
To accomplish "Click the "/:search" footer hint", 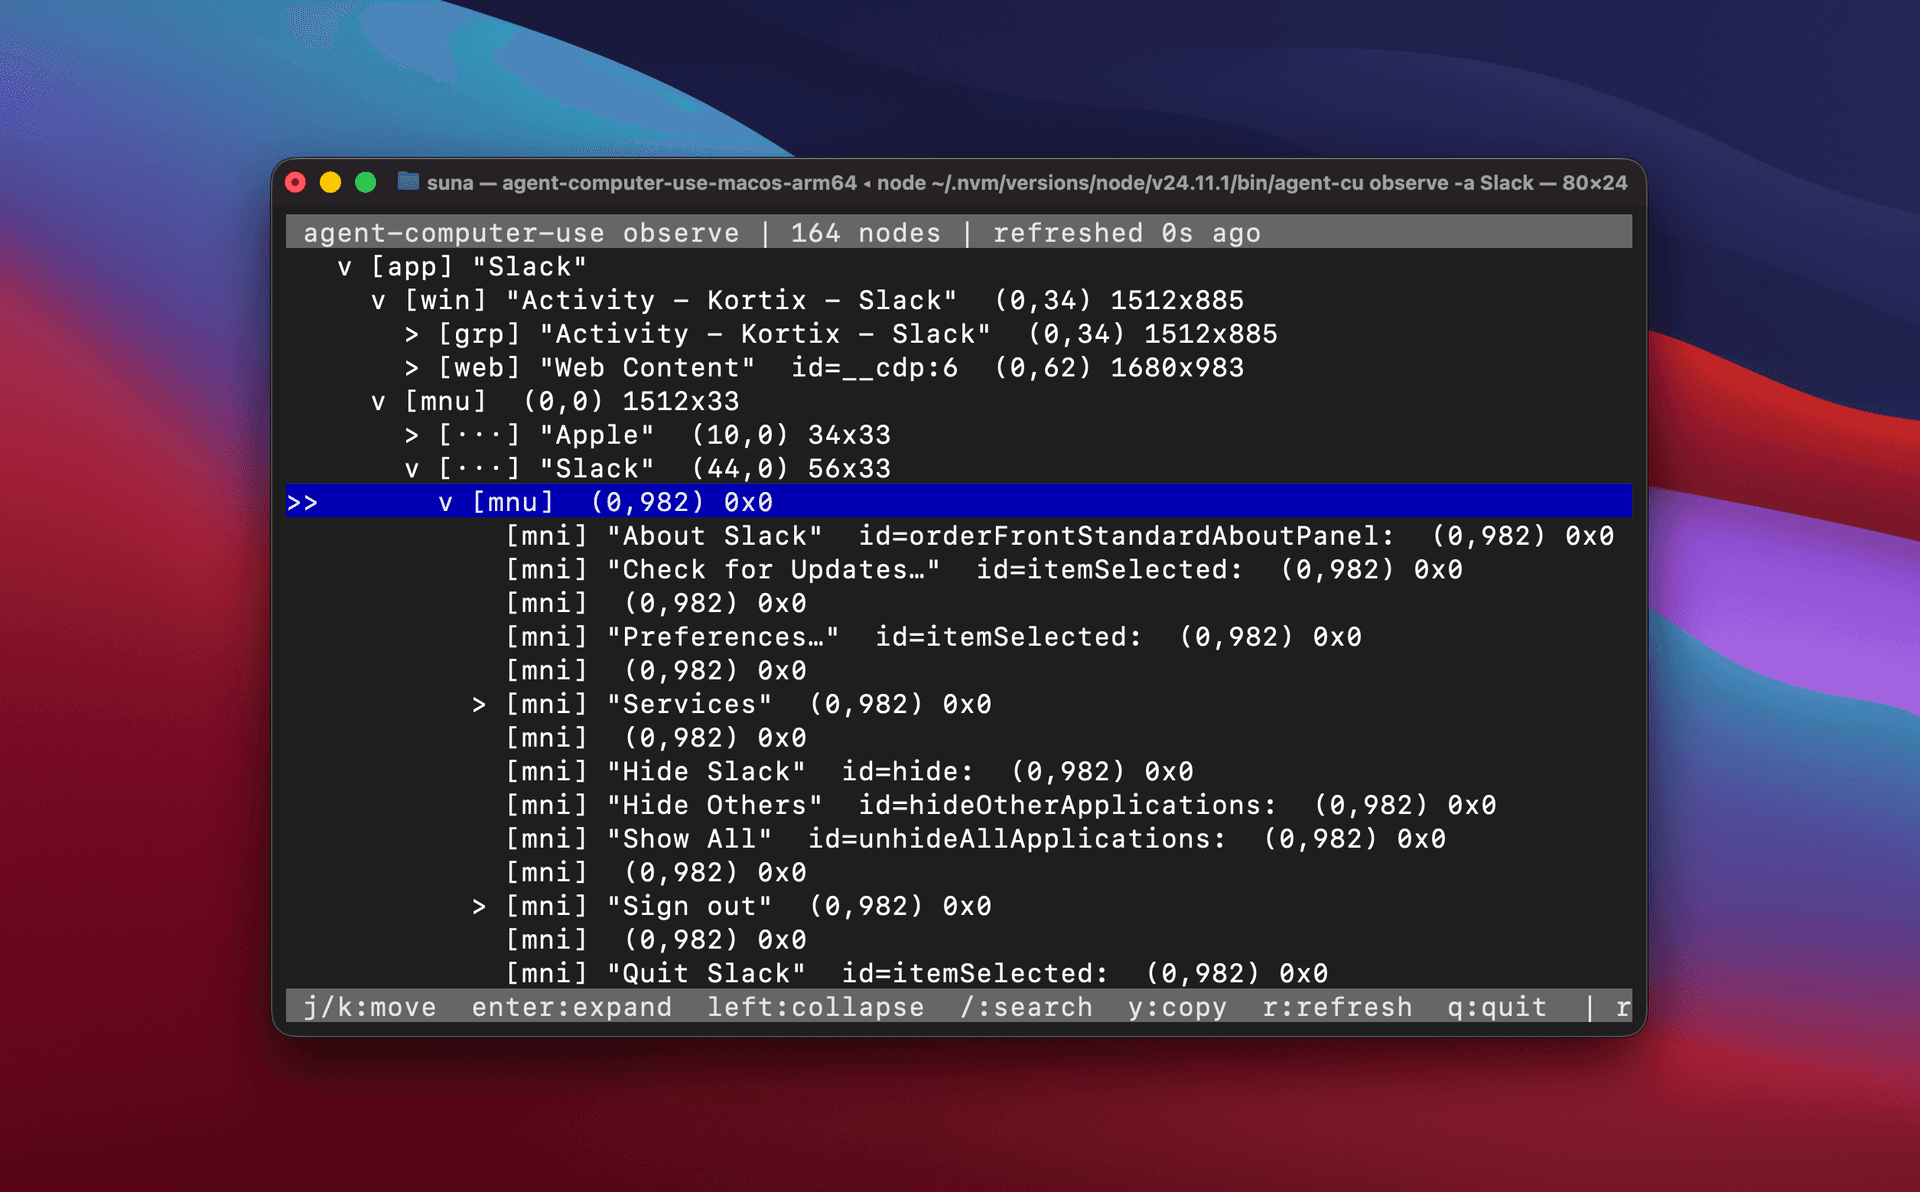I will click(x=1026, y=1007).
